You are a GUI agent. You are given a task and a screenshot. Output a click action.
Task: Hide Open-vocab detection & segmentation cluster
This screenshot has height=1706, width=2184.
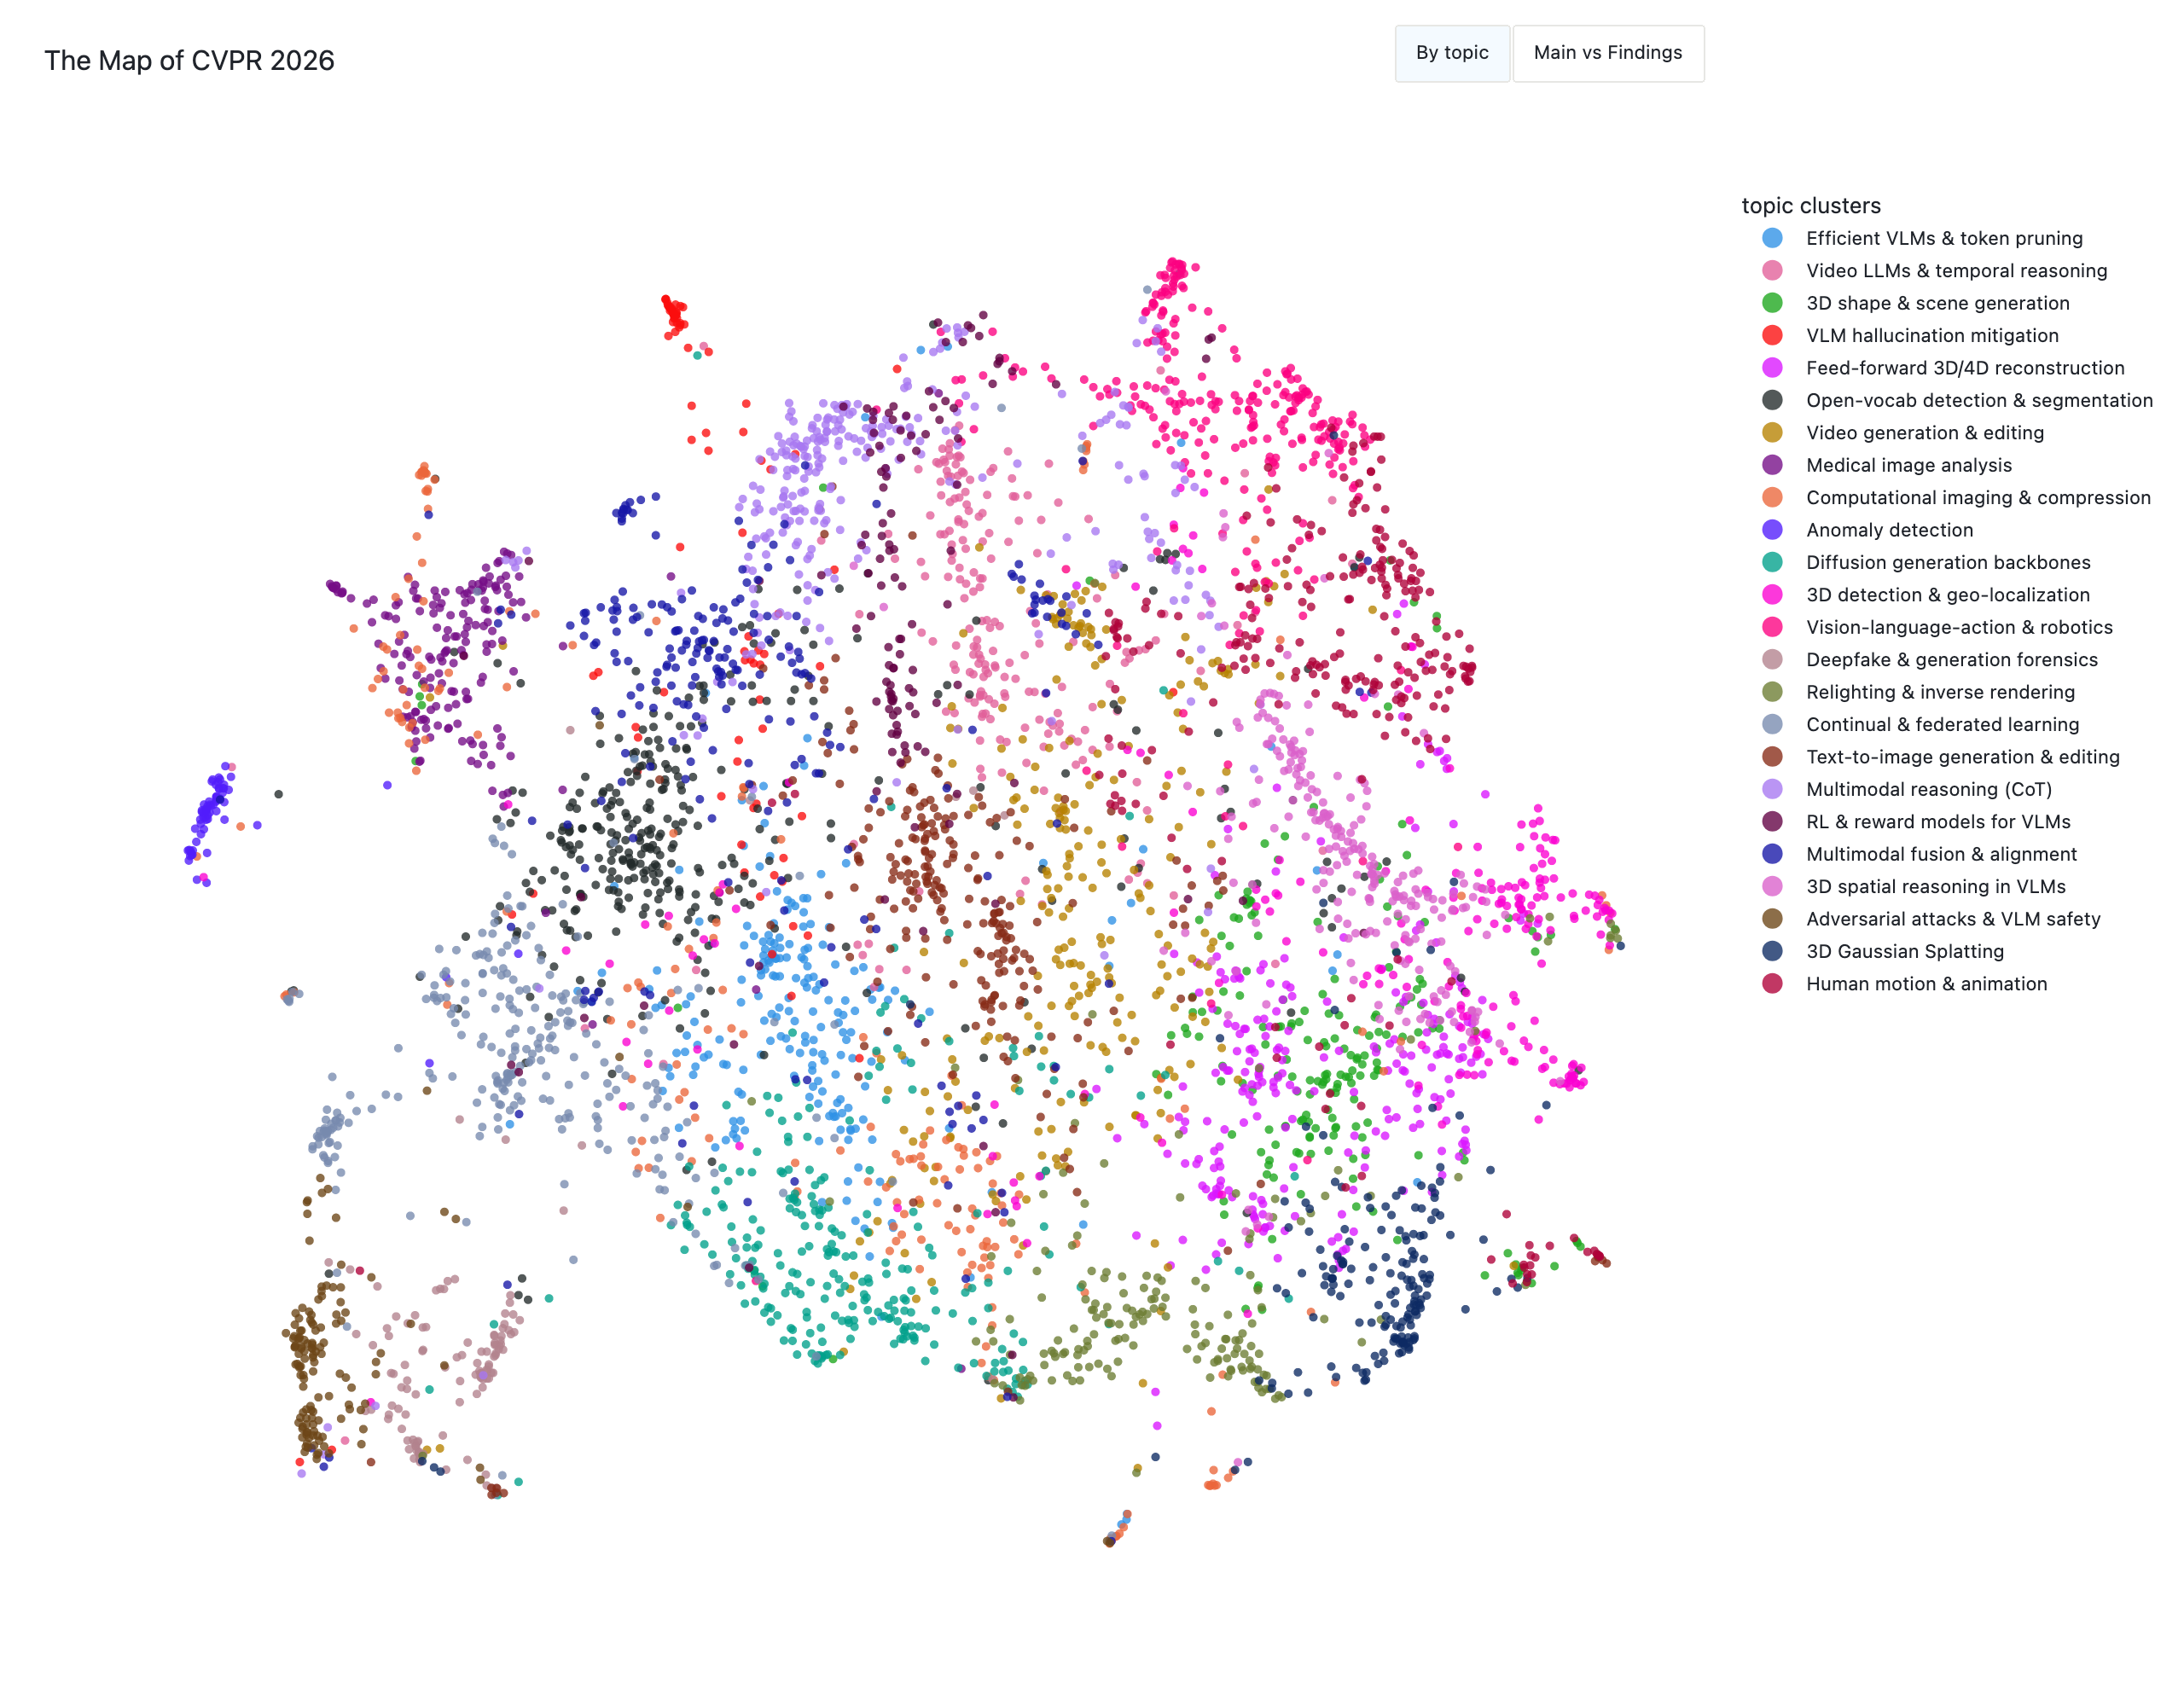(x=1957, y=400)
